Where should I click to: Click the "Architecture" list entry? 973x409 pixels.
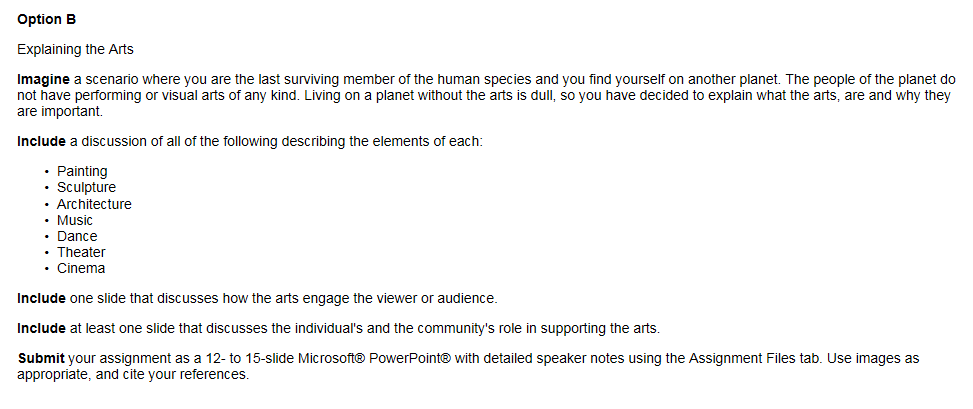click(94, 204)
